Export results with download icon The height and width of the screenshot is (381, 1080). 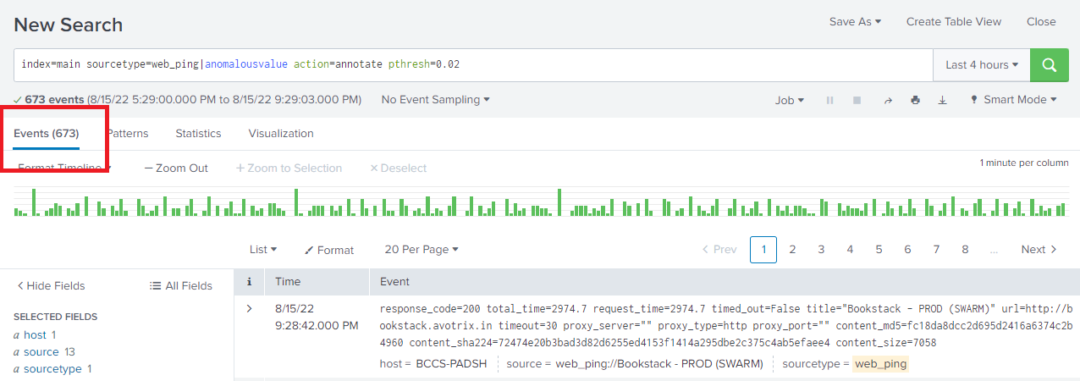(x=942, y=100)
